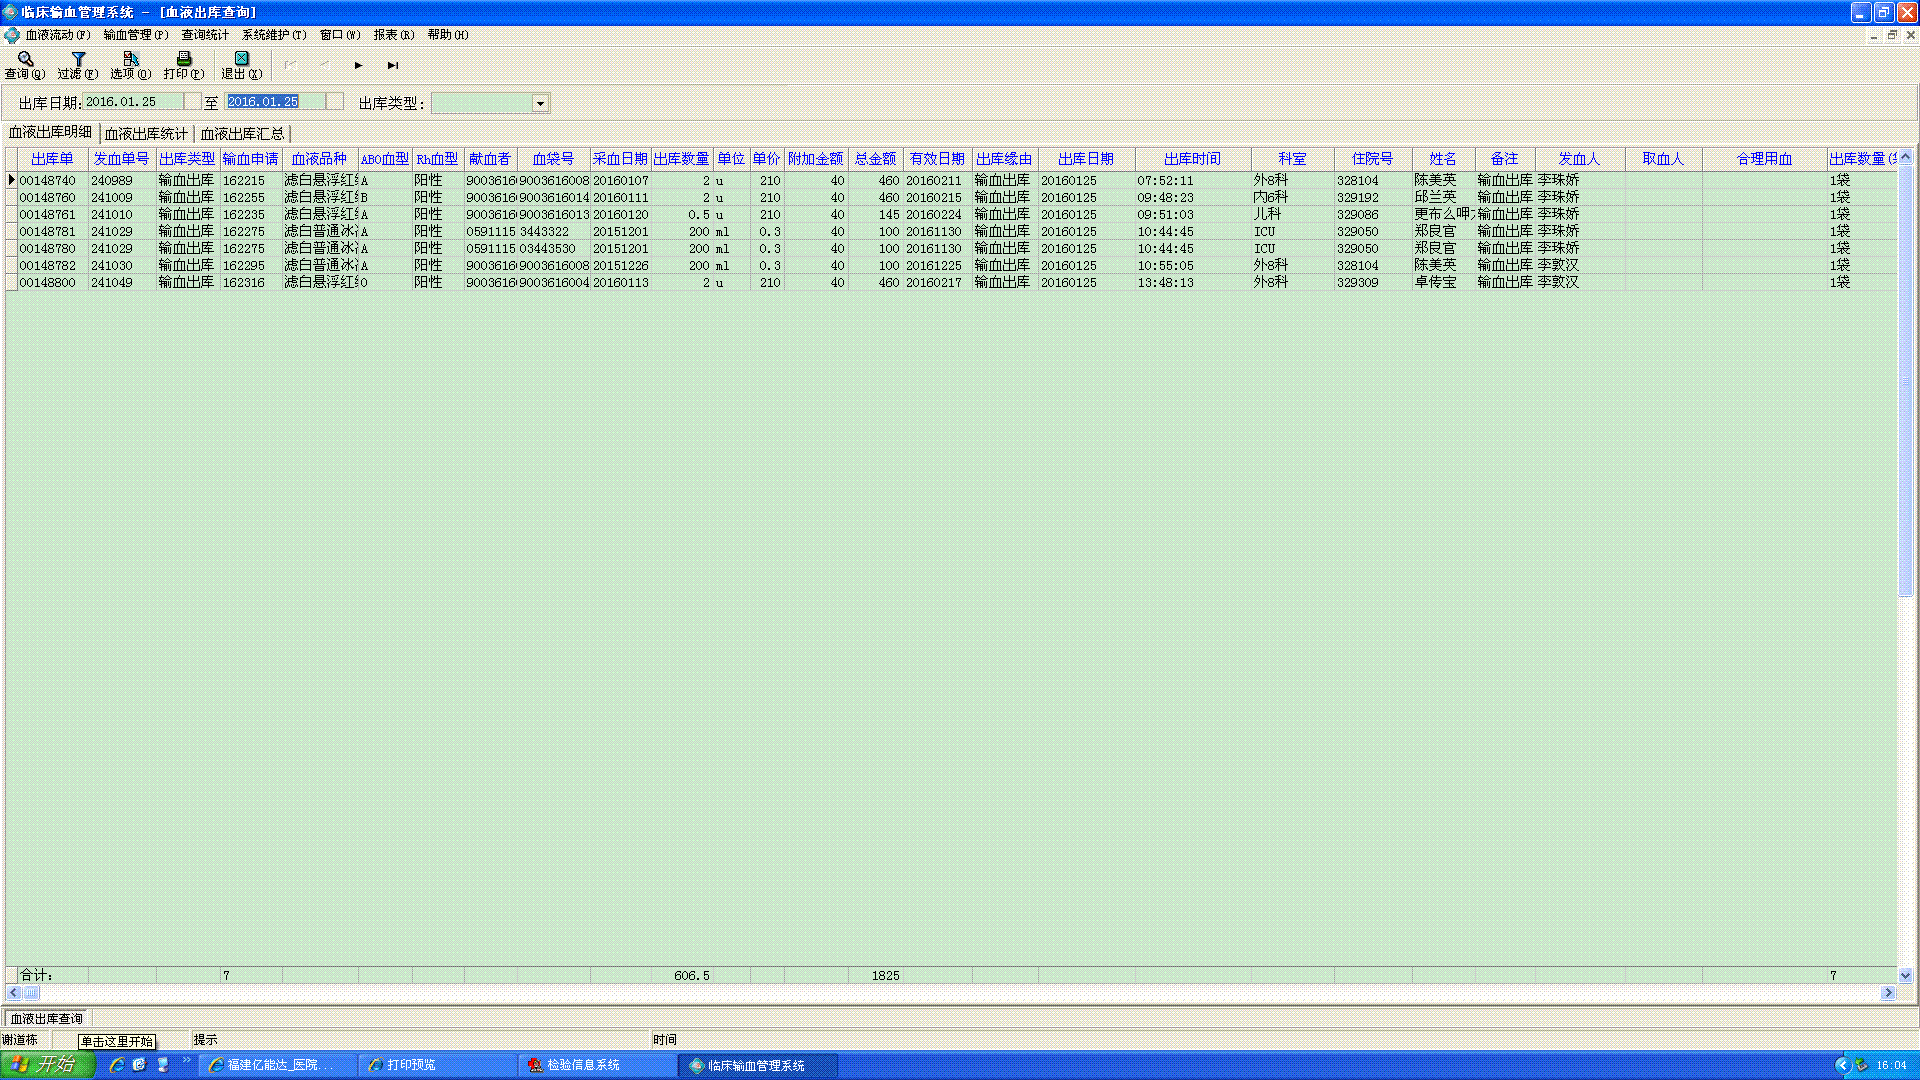Open the 查询统计 menu

pos(204,35)
